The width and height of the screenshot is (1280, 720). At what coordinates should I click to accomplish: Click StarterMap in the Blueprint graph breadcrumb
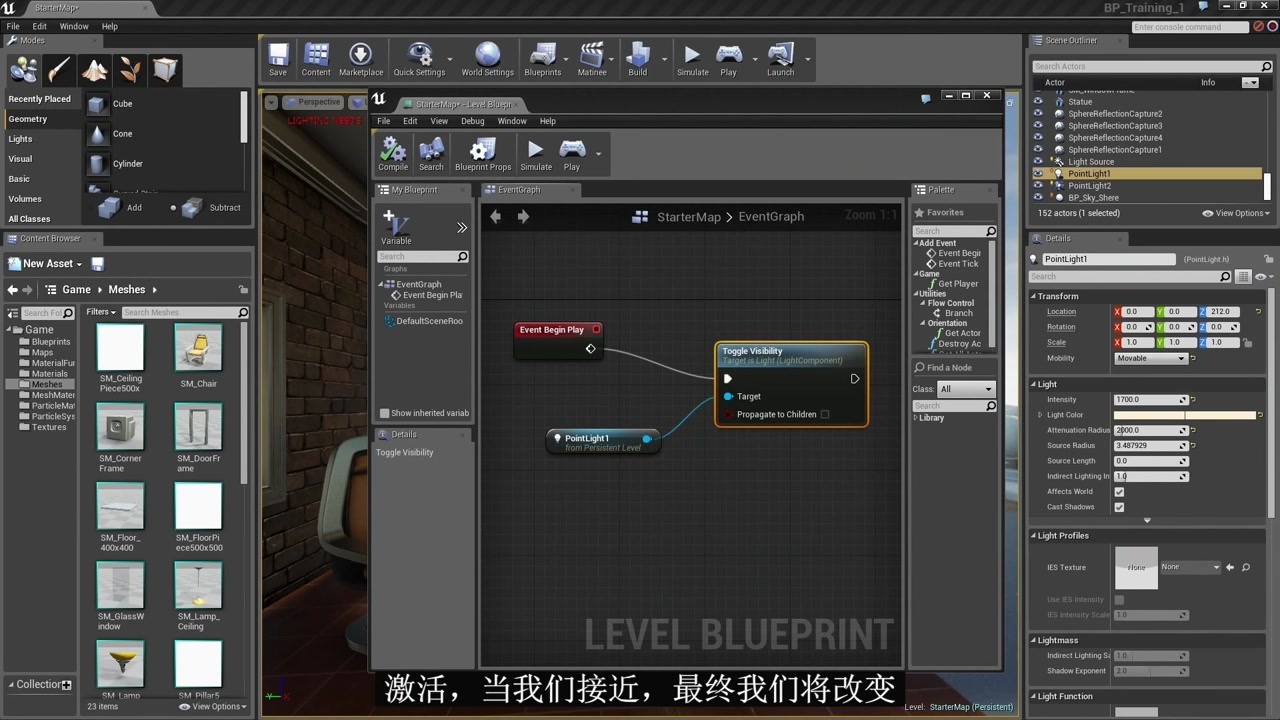tap(689, 216)
